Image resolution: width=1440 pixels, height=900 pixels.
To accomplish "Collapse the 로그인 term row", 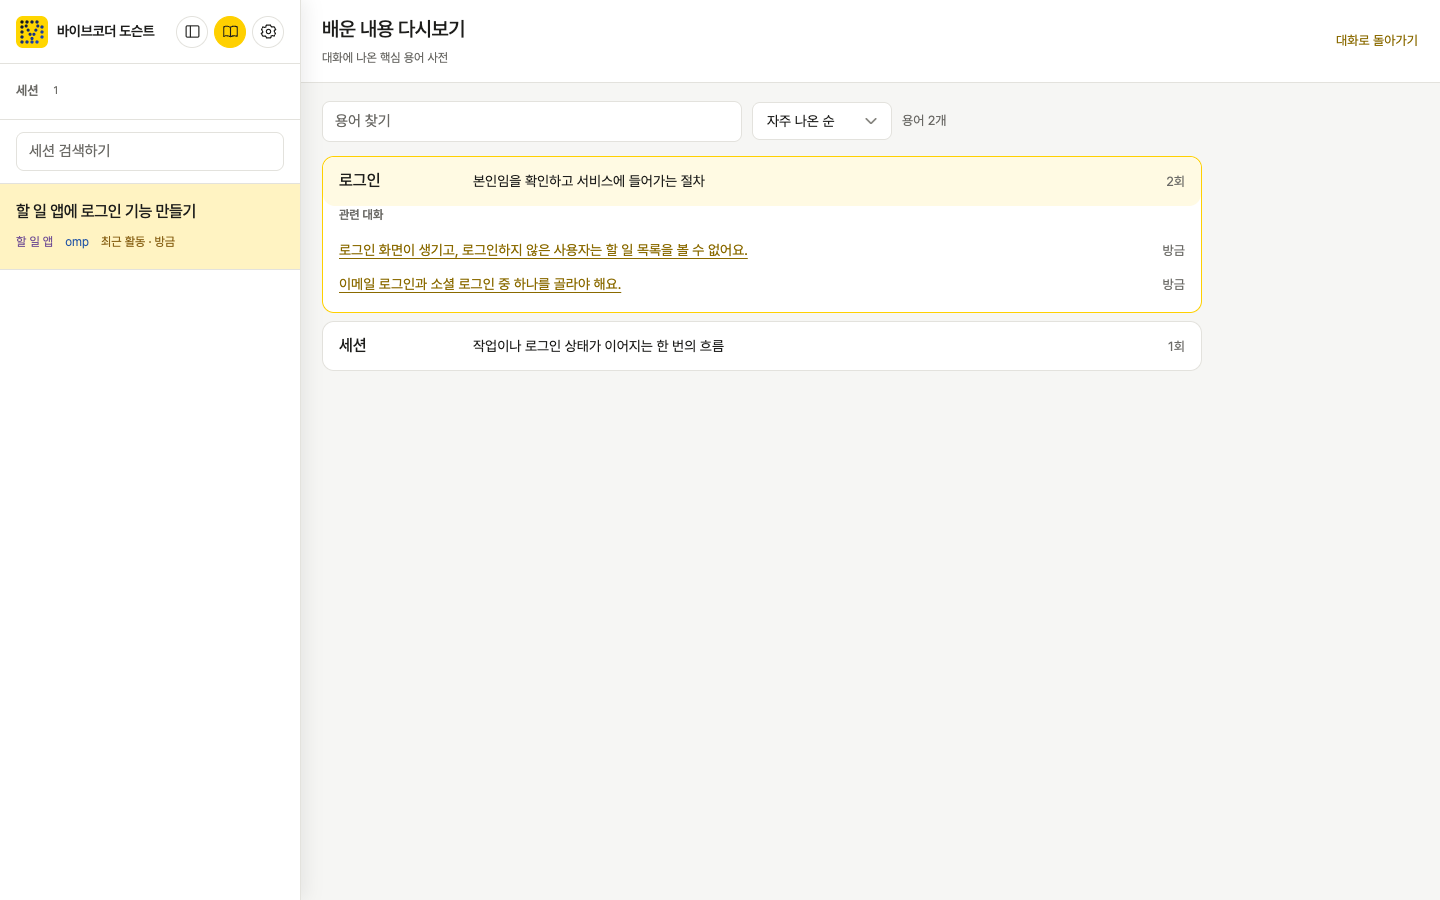I will click(762, 181).
